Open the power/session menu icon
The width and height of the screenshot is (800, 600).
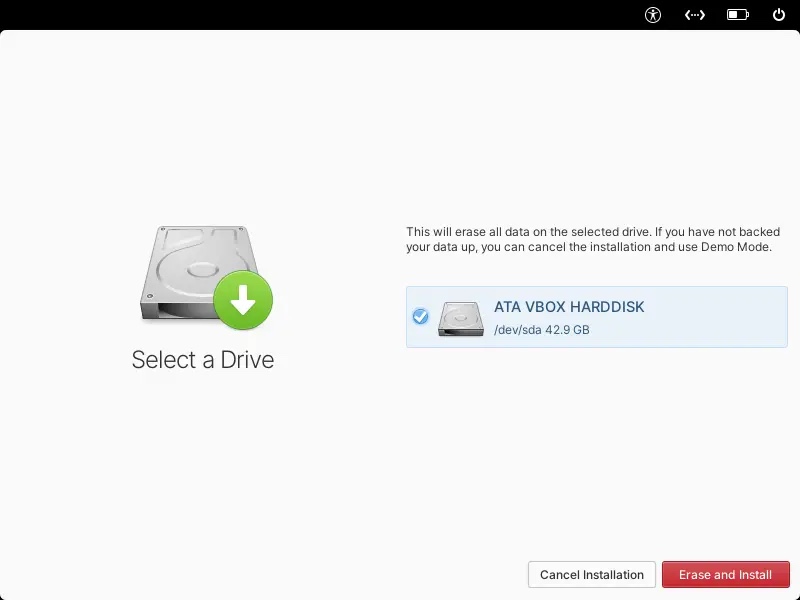[779, 15]
